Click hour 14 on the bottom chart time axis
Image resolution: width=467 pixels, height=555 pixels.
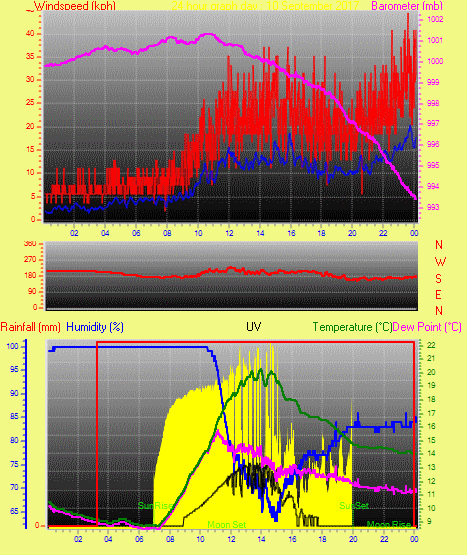(261, 539)
